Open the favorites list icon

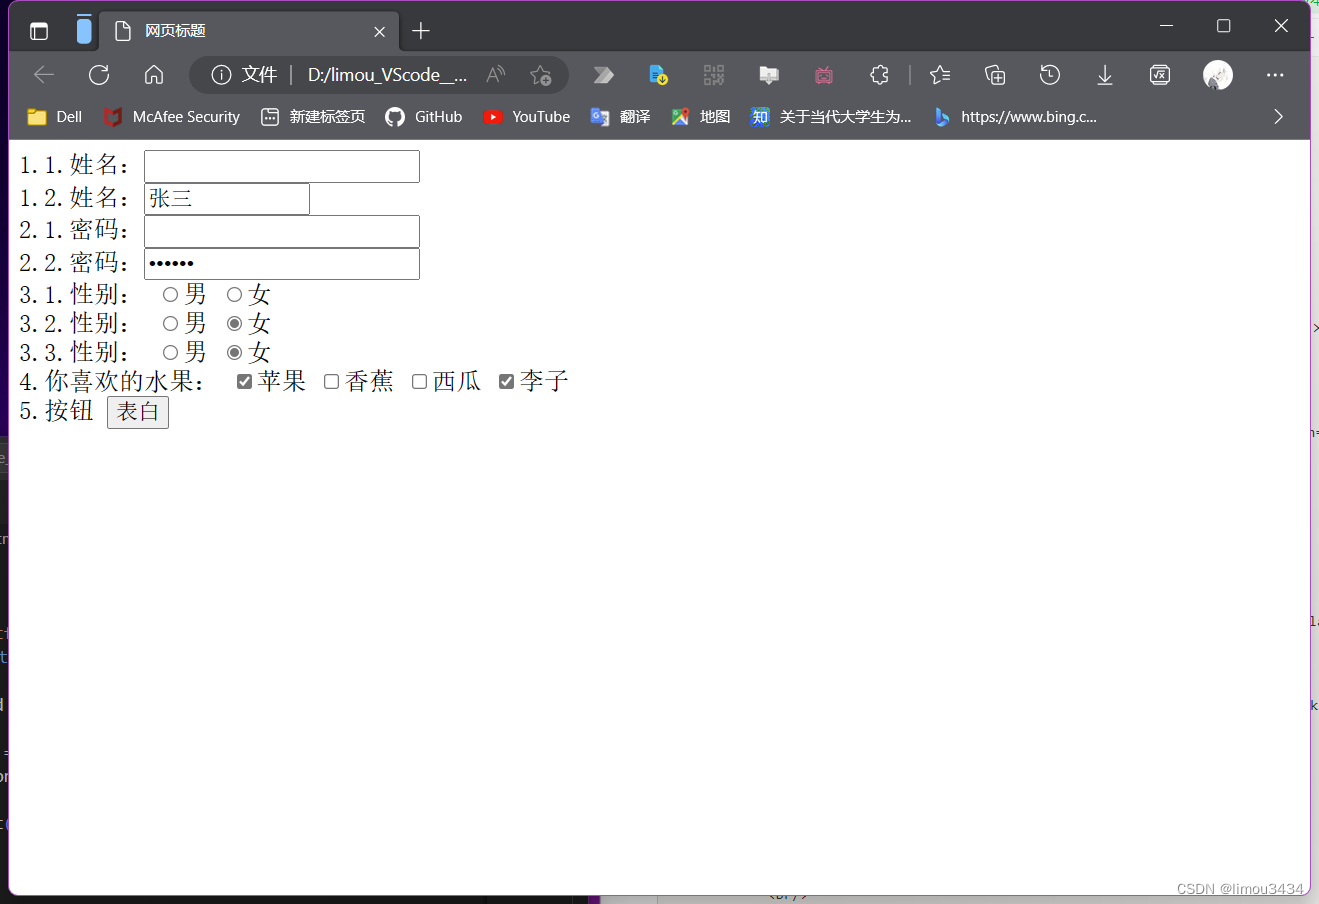[x=940, y=75]
